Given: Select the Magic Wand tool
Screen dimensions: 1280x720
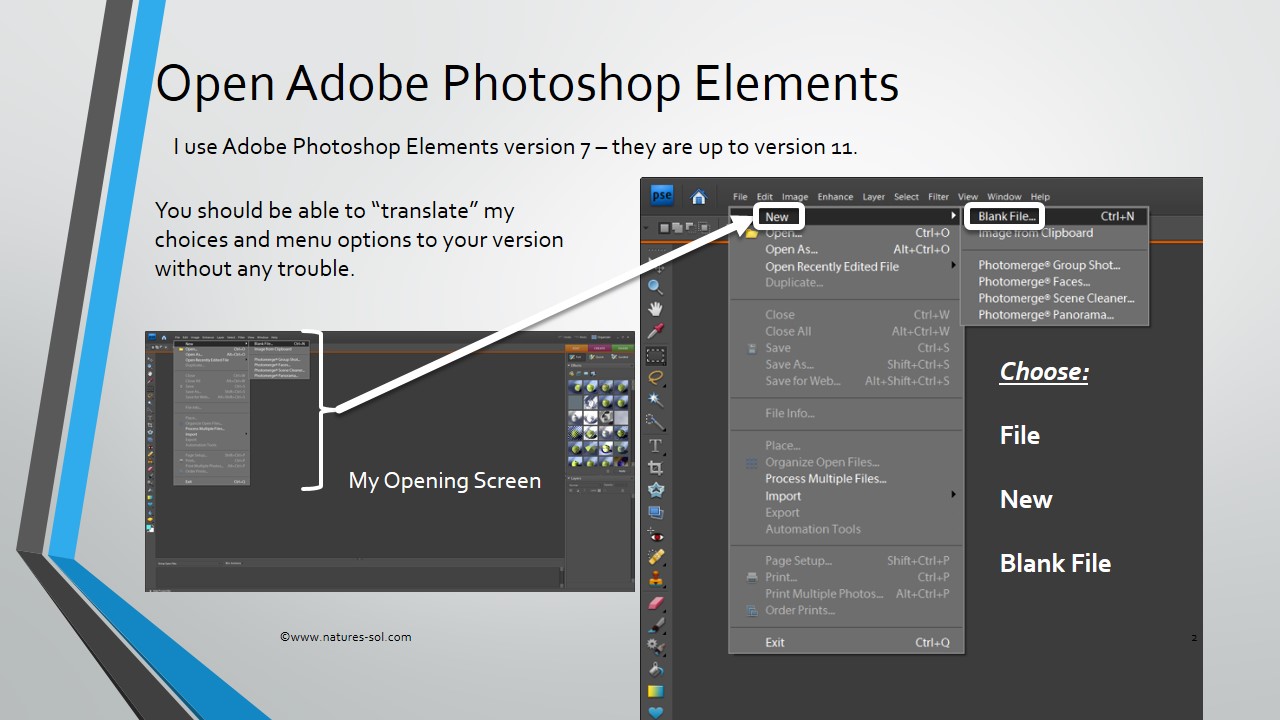Looking at the screenshot, I should (x=655, y=400).
